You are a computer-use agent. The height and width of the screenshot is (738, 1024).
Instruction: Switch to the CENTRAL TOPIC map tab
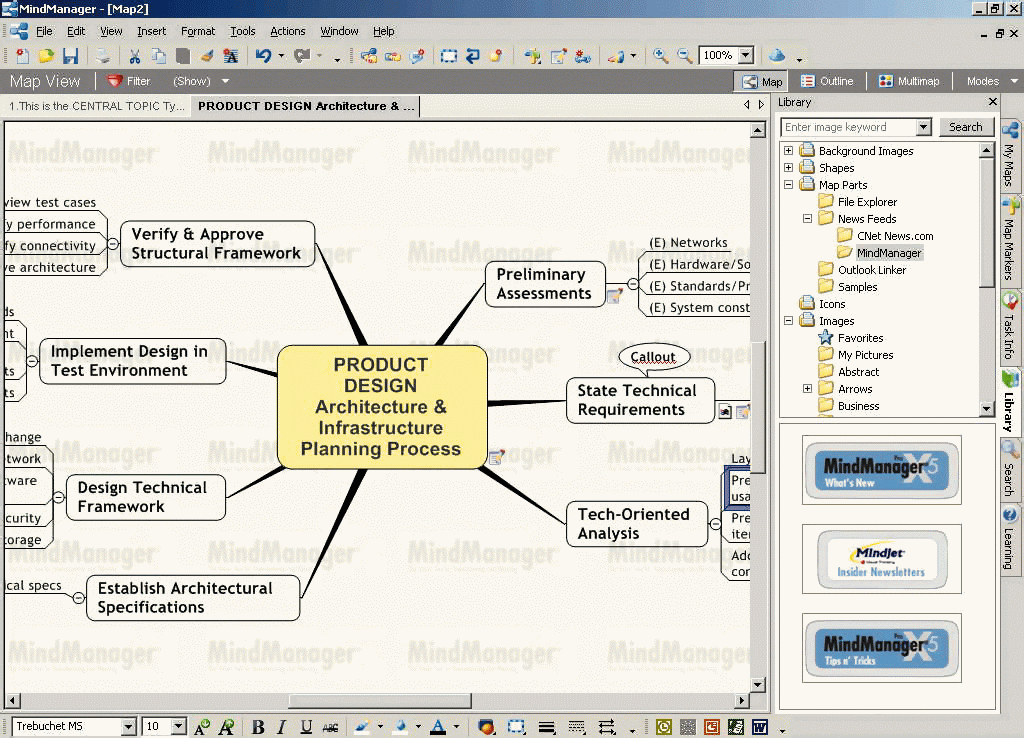(x=97, y=106)
